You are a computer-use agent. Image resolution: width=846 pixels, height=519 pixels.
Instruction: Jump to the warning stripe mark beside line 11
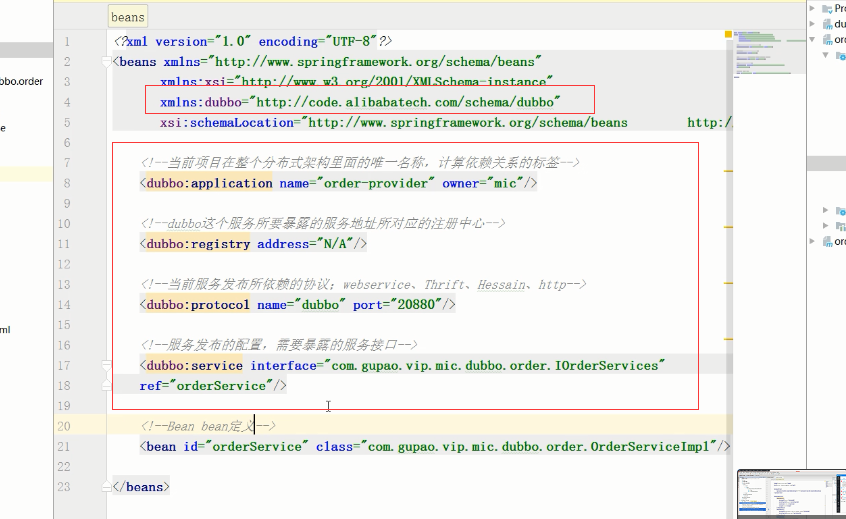(728, 227)
